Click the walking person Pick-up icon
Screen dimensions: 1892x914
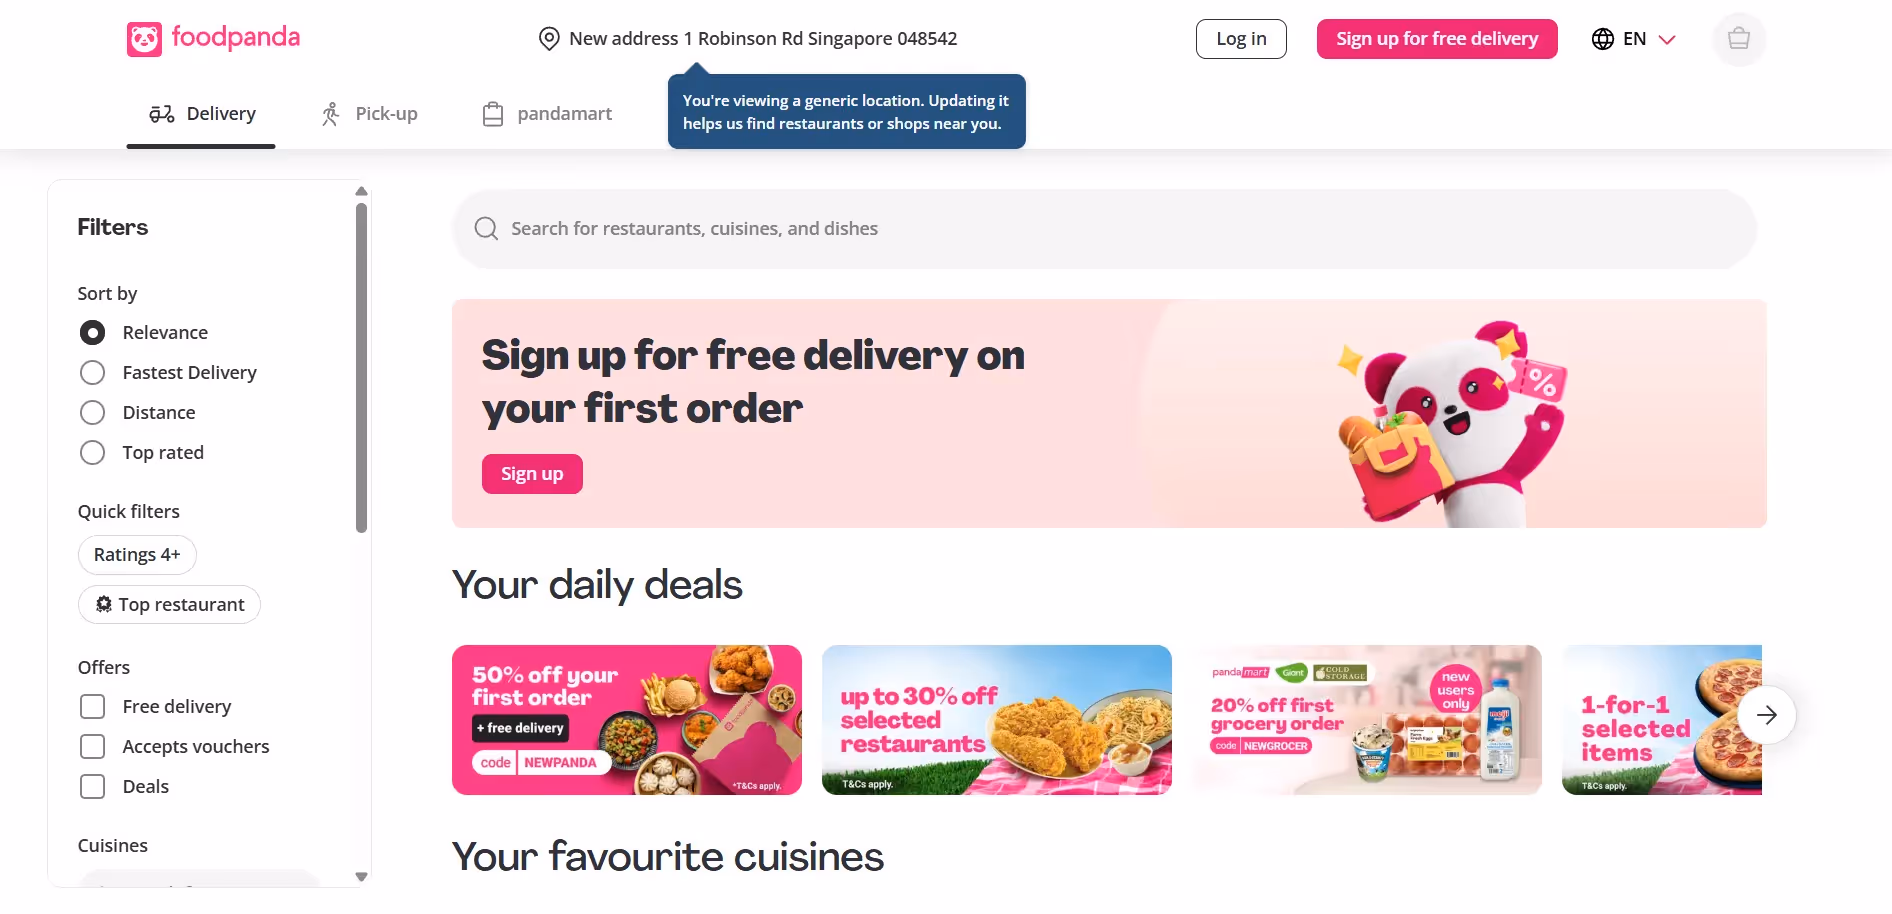tap(331, 114)
